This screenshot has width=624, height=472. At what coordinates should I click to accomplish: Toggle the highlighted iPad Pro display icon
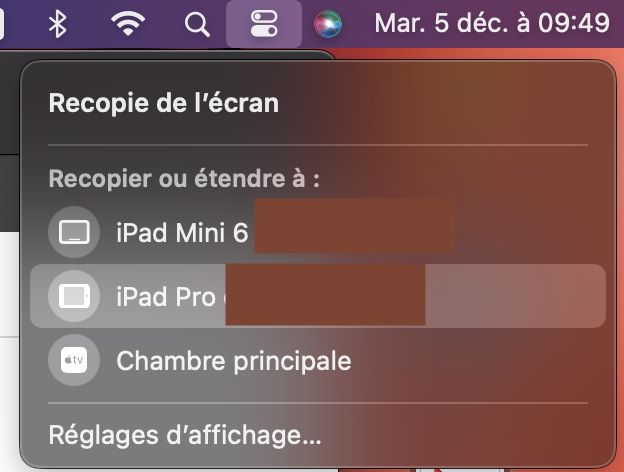coord(74,296)
